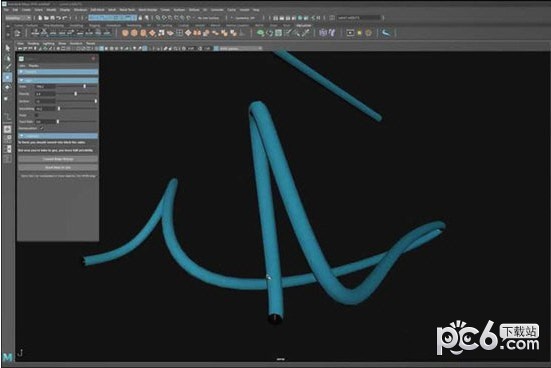Open the File menu
Image resolution: width=551 pixels, height=368 pixels.
[6, 10]
